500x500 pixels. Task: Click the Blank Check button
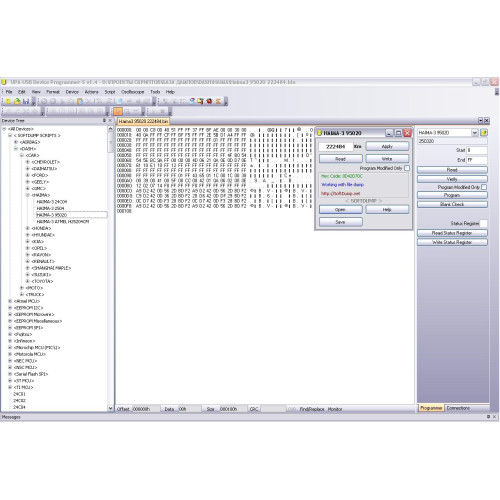[452, 204]
